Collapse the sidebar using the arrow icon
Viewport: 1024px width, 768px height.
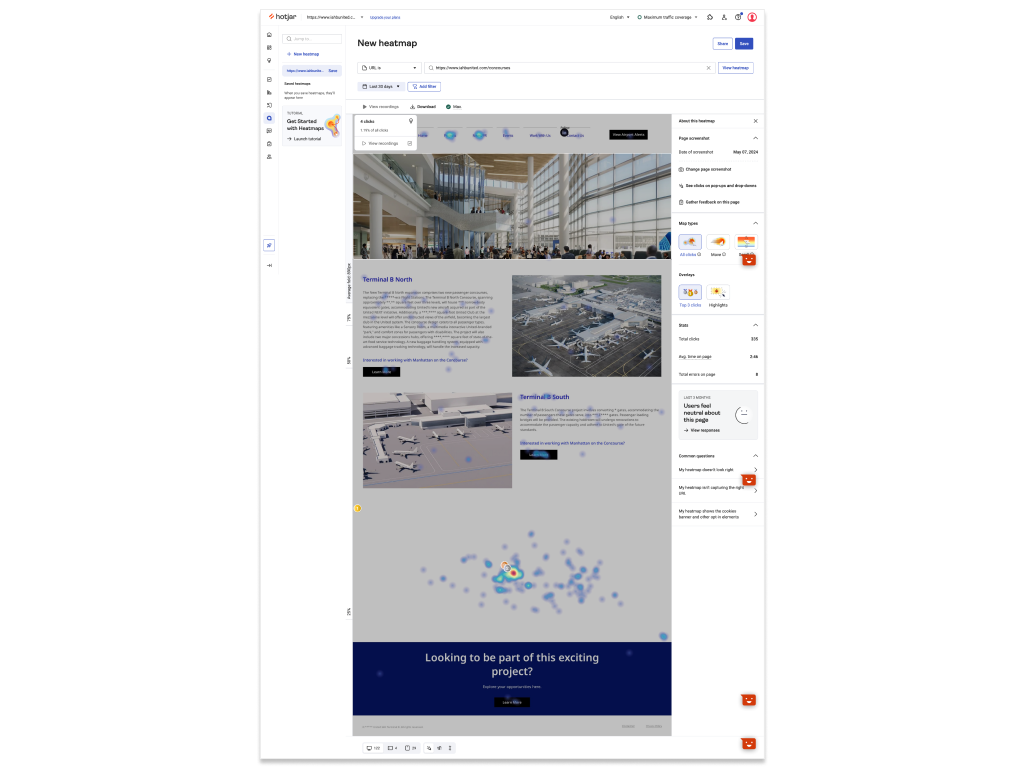point(269,265)
